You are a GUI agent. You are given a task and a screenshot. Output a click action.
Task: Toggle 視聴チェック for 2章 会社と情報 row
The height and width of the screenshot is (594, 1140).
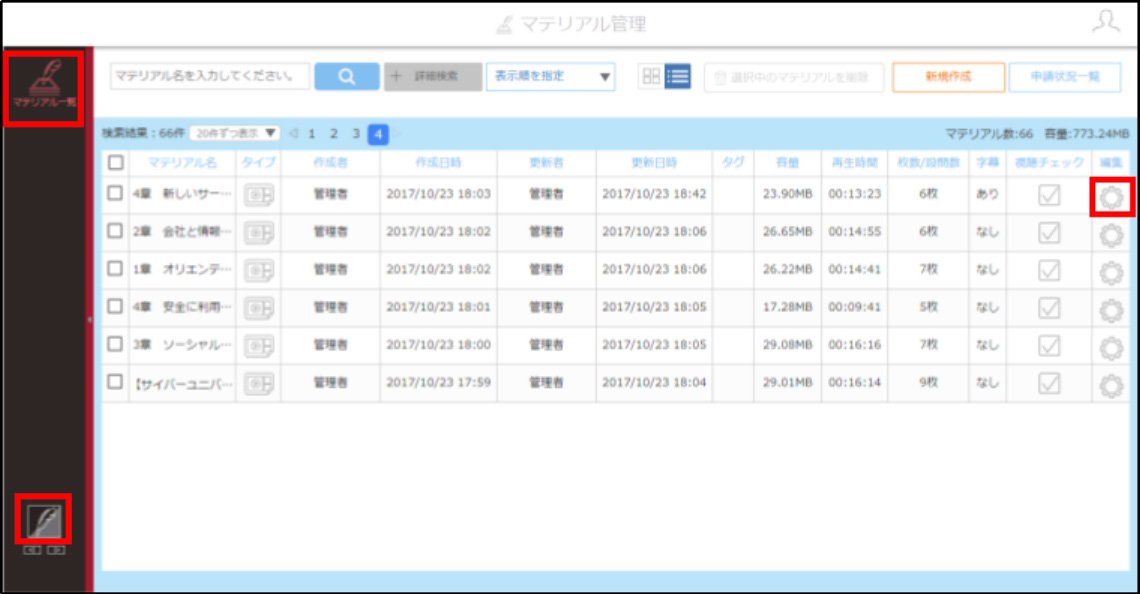[x=1049, y=233]
